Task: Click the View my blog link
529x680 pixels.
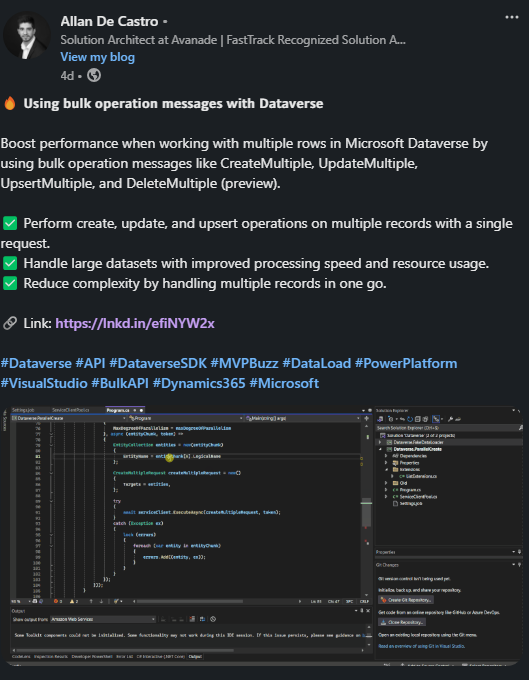Action: tap(98, 57)
